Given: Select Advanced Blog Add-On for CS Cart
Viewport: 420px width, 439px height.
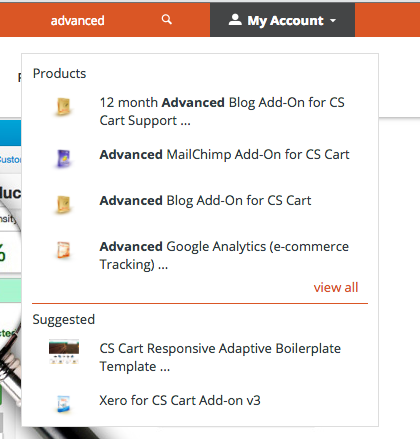Looking at the screenshot, I should pos(205,201).
